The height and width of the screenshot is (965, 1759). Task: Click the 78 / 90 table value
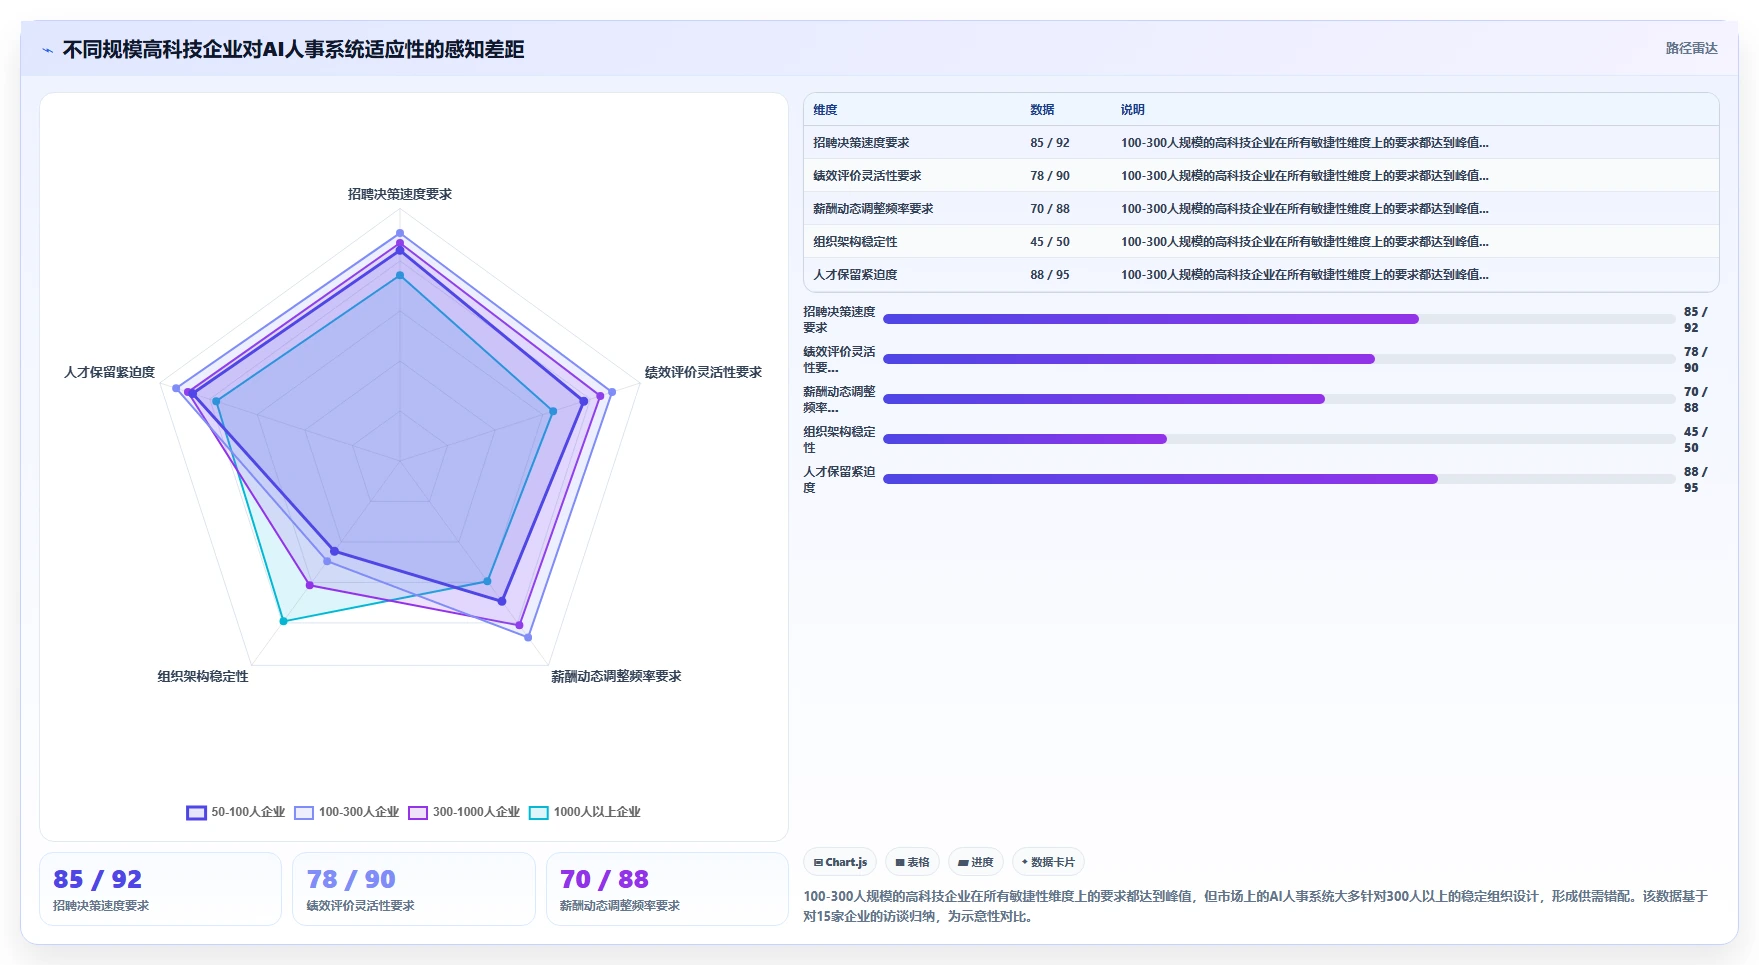1050,176
